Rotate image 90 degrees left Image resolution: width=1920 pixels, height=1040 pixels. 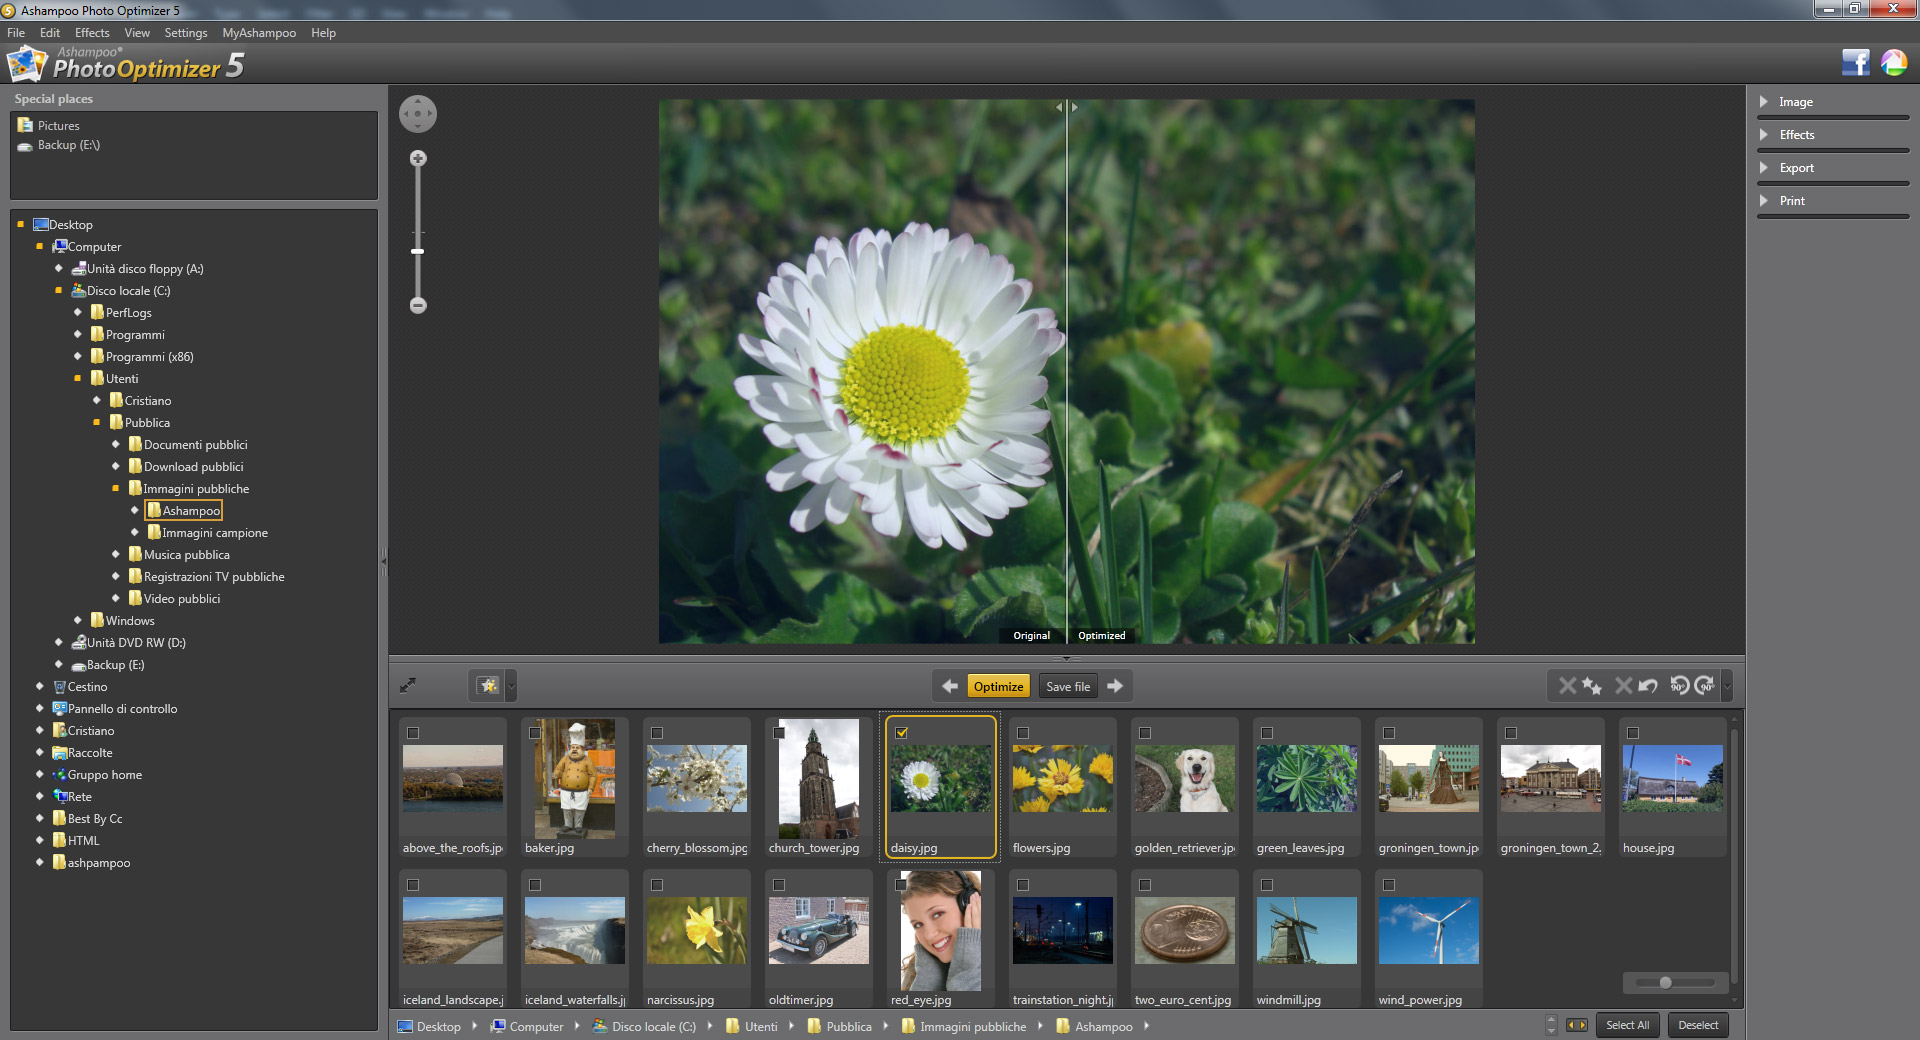[1680, 685]
